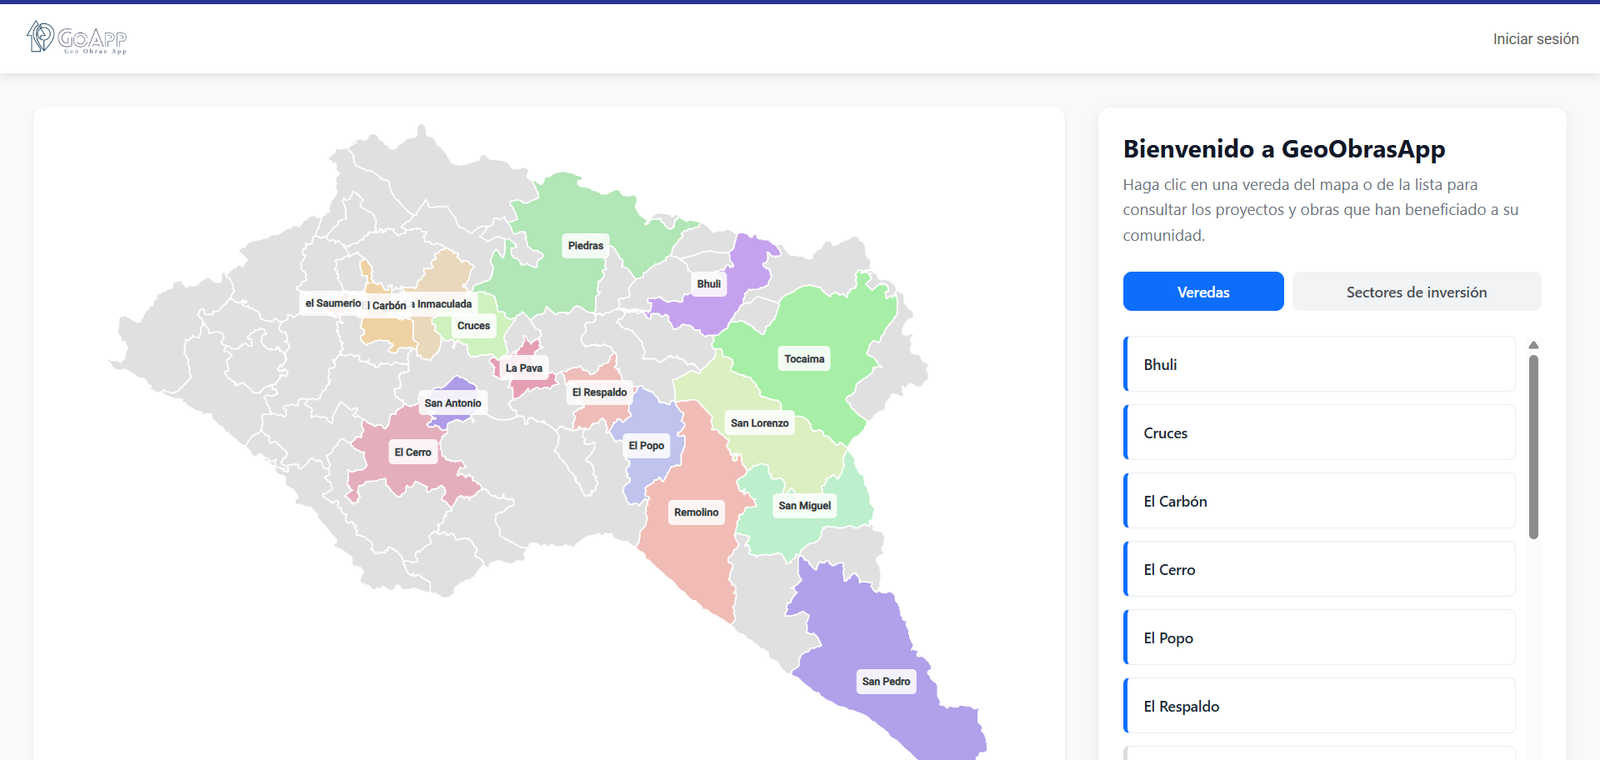The height and width of the screenshot is (760, 1600).
Task: Select Bhuli from the veredas list
Action: [1319, 365]
